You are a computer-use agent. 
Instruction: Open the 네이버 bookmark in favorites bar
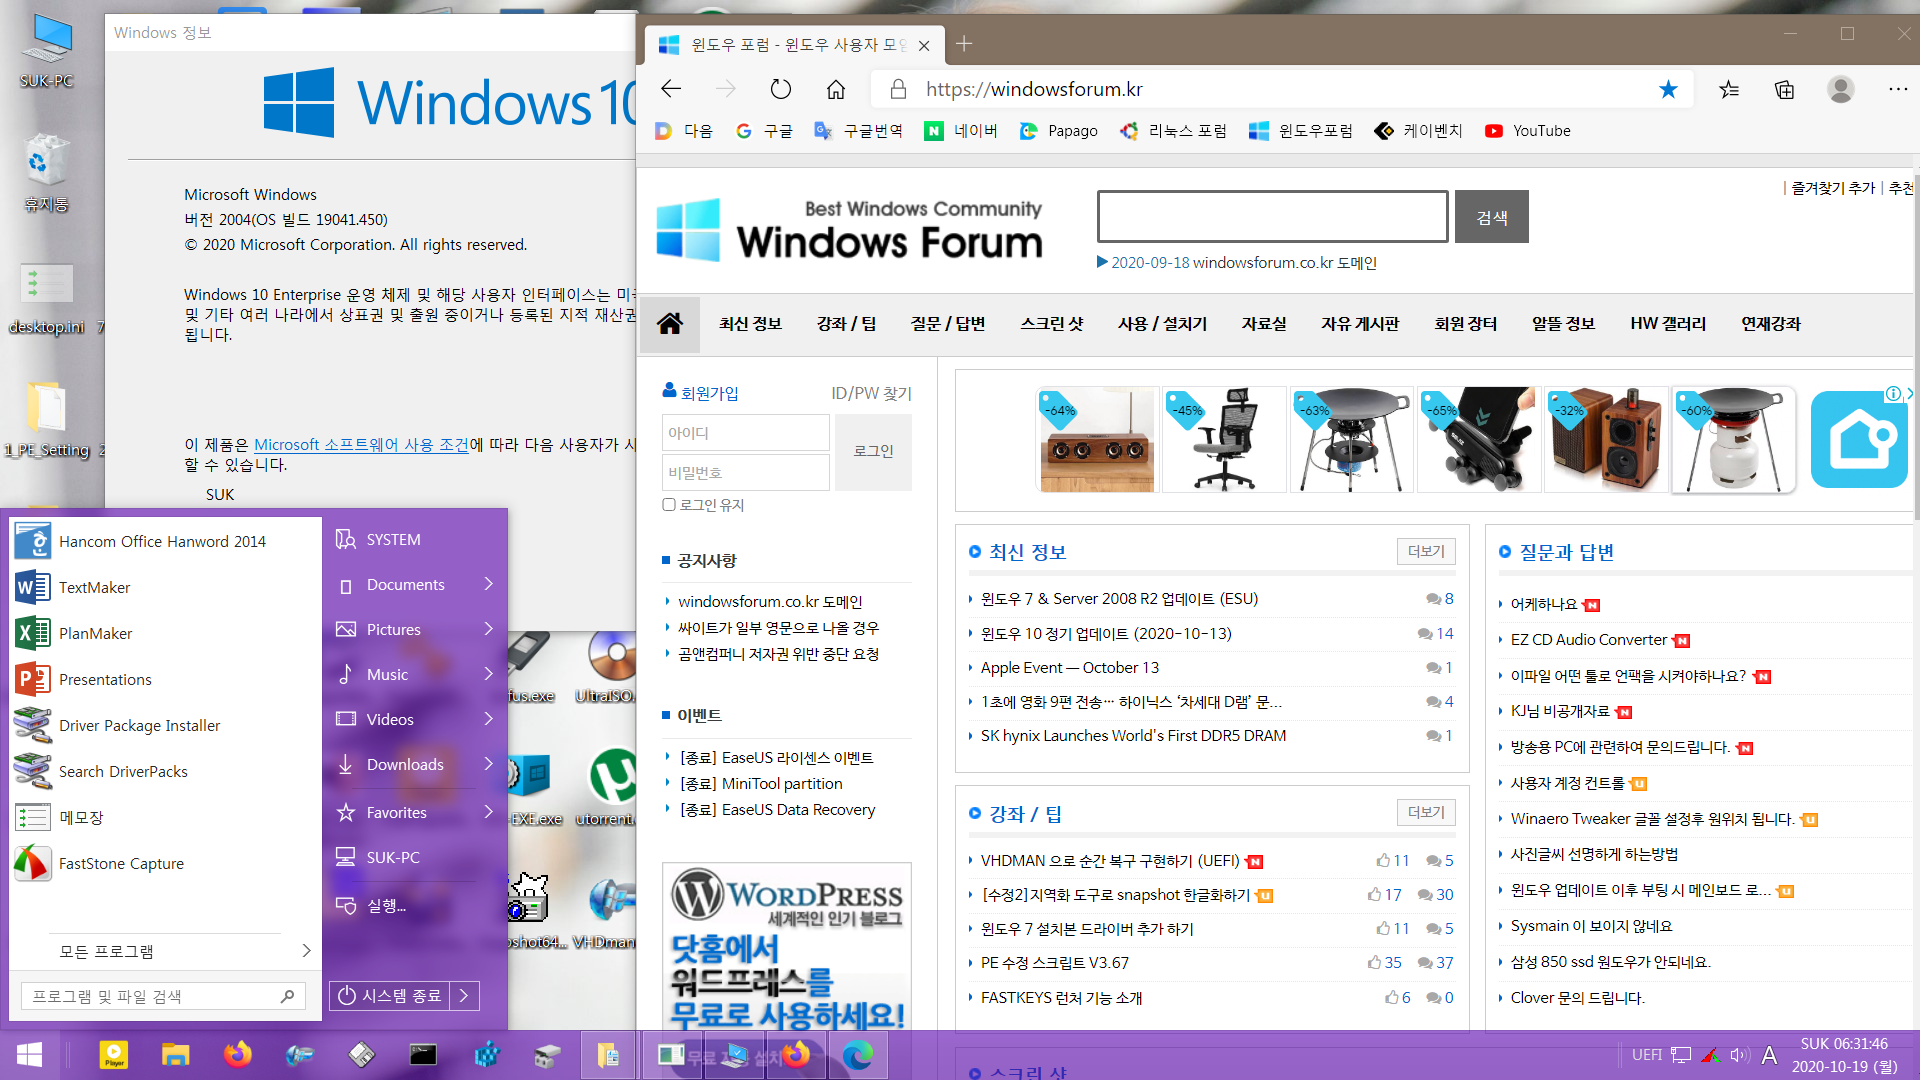961,131
